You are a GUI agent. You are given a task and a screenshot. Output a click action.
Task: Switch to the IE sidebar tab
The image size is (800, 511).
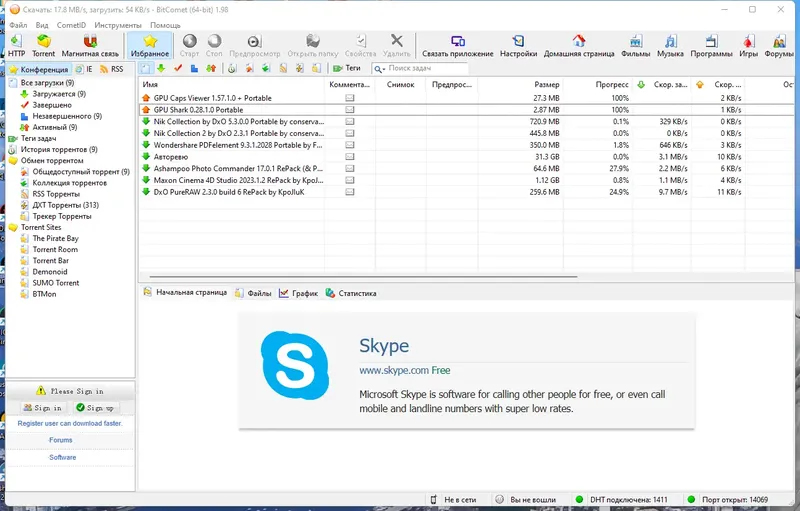click(x=84, y=69)
